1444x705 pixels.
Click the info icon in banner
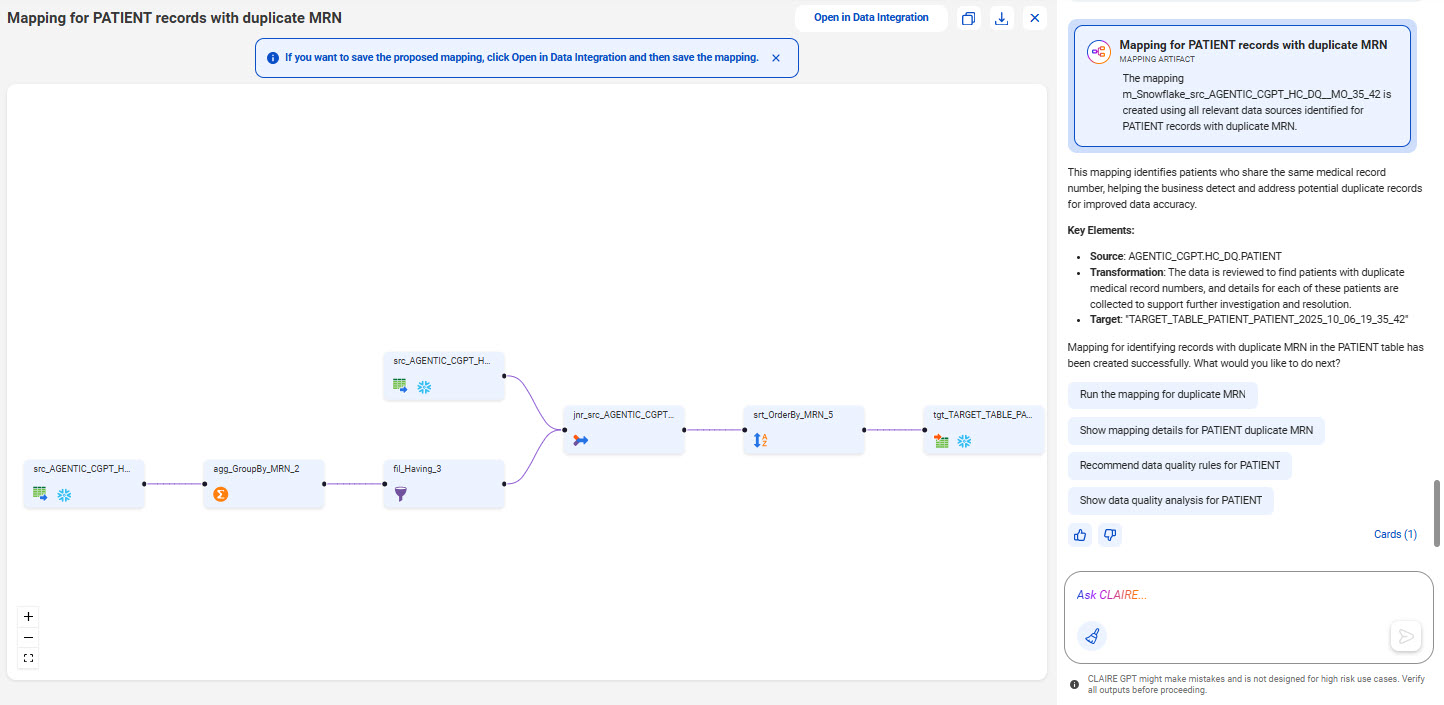(273, 58)
